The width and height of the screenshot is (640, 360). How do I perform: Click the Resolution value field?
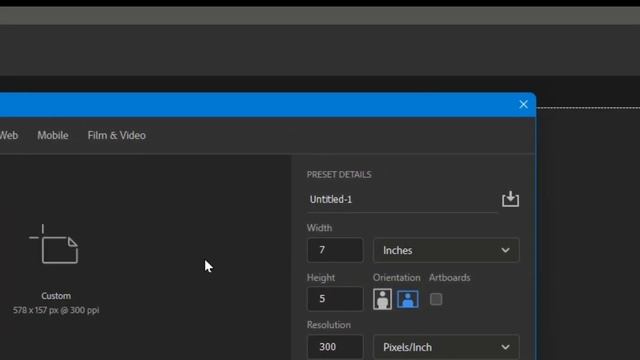[x=335, y=347]
